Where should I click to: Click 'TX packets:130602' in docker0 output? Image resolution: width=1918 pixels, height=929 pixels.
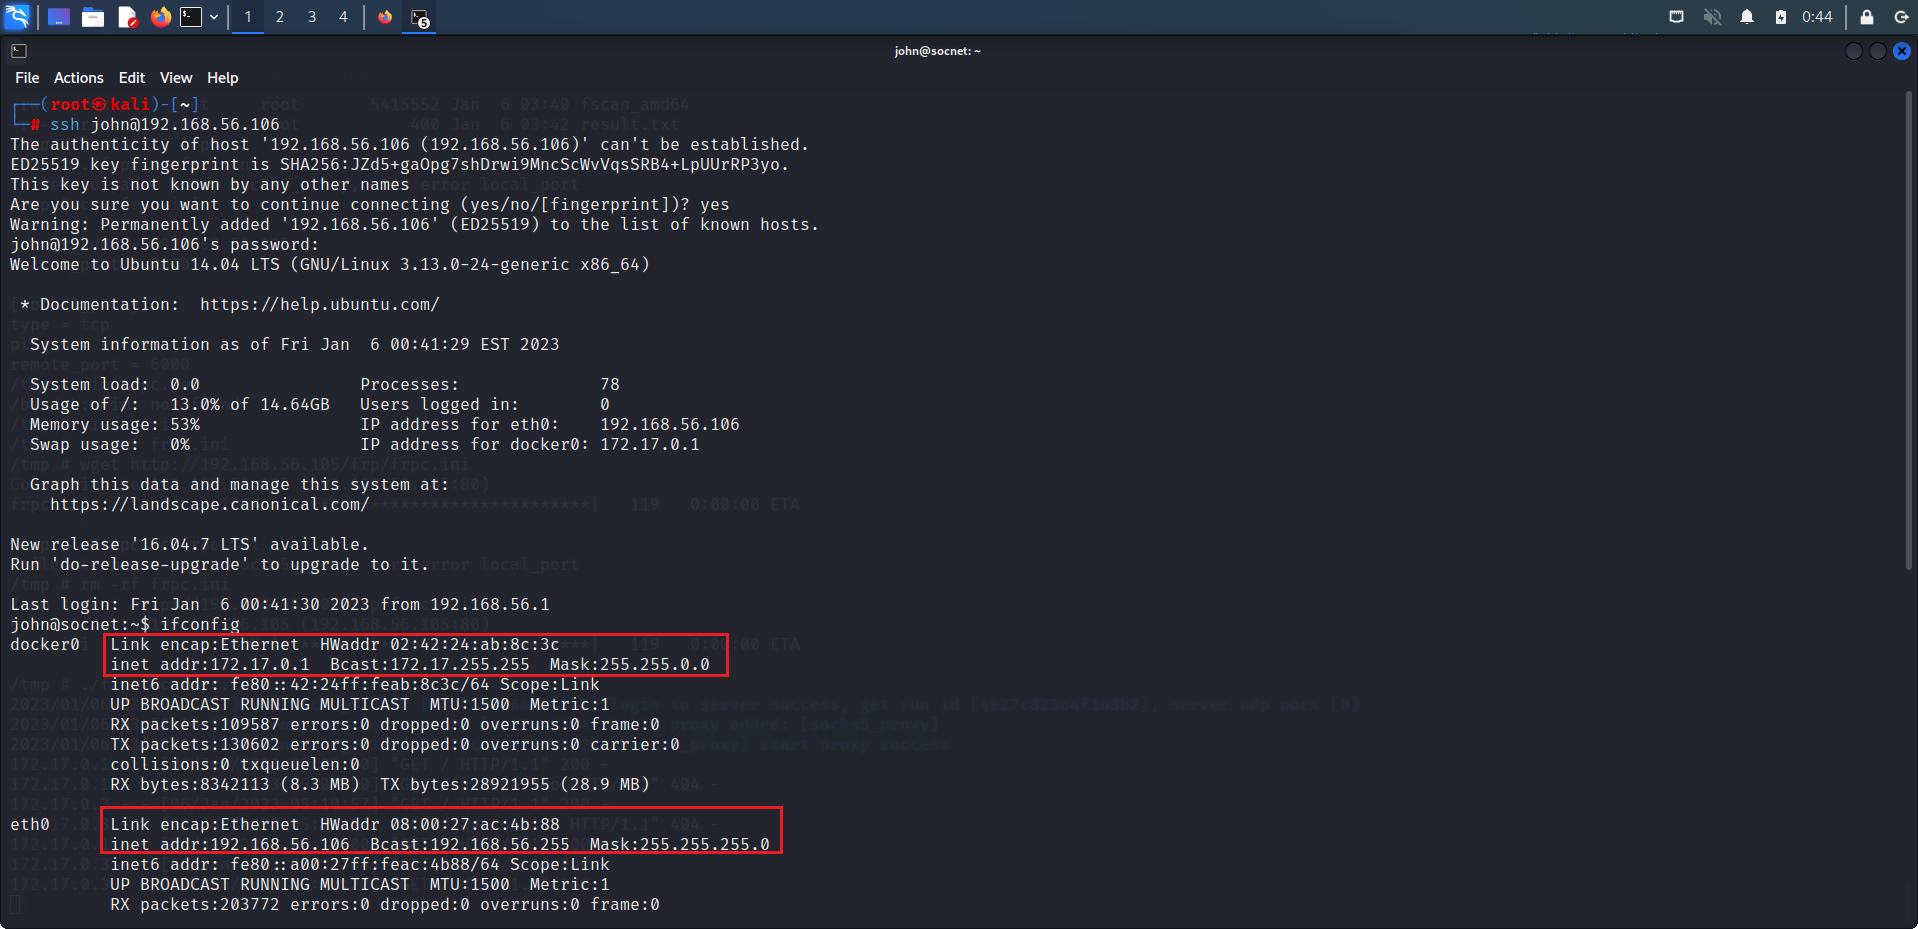coord(195,744)
